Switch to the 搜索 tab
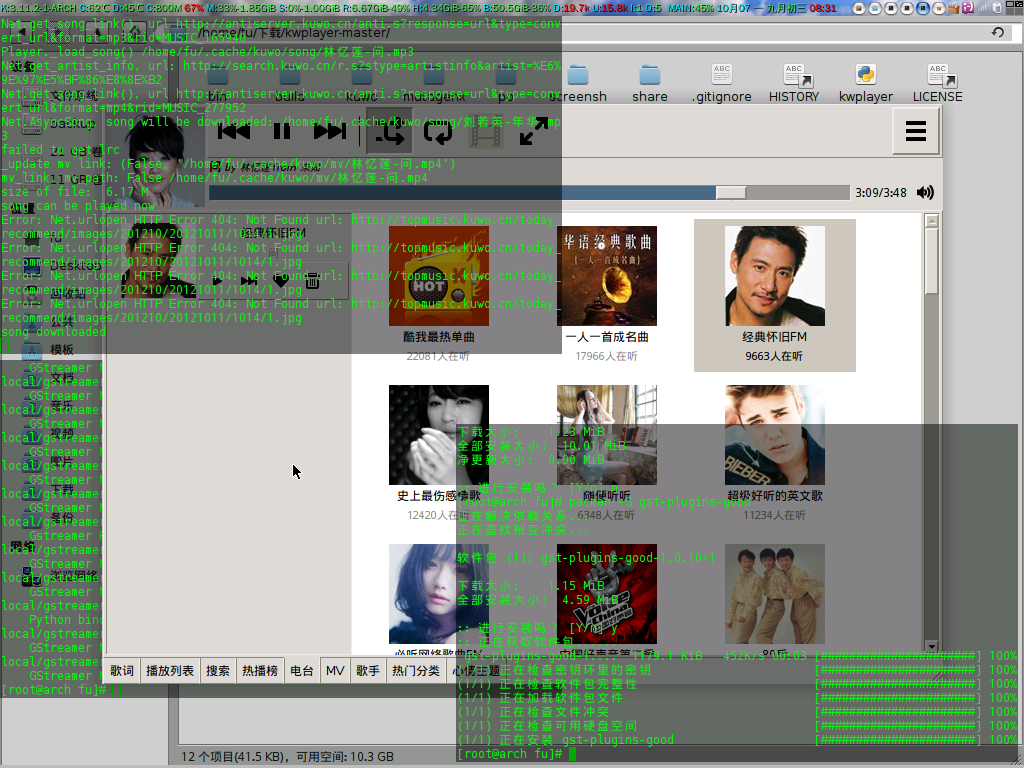Viewport: 1024px width, 768px height. tap(218, 671)
